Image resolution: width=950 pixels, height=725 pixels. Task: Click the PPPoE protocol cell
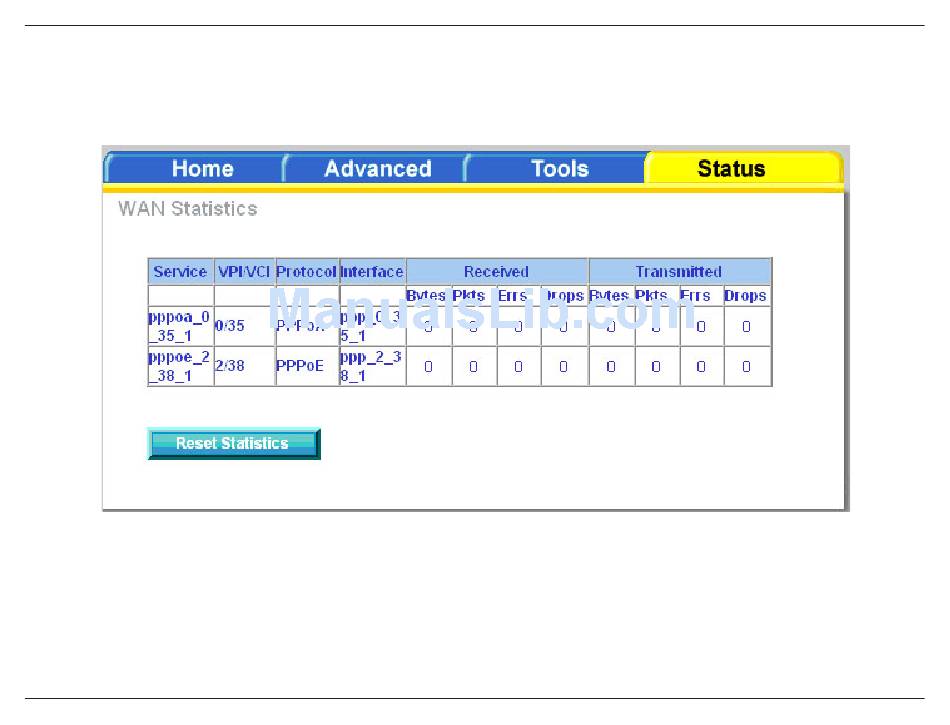click(300, 366)
